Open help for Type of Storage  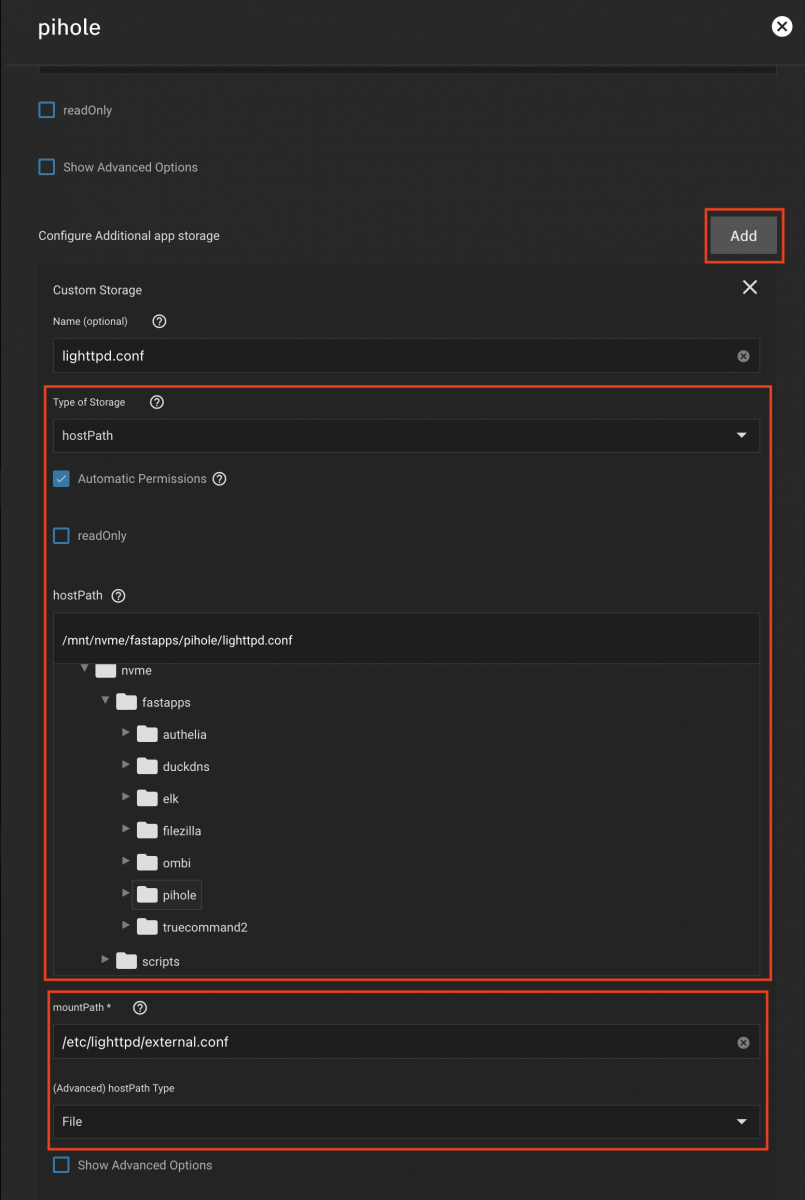pos(156,402)
